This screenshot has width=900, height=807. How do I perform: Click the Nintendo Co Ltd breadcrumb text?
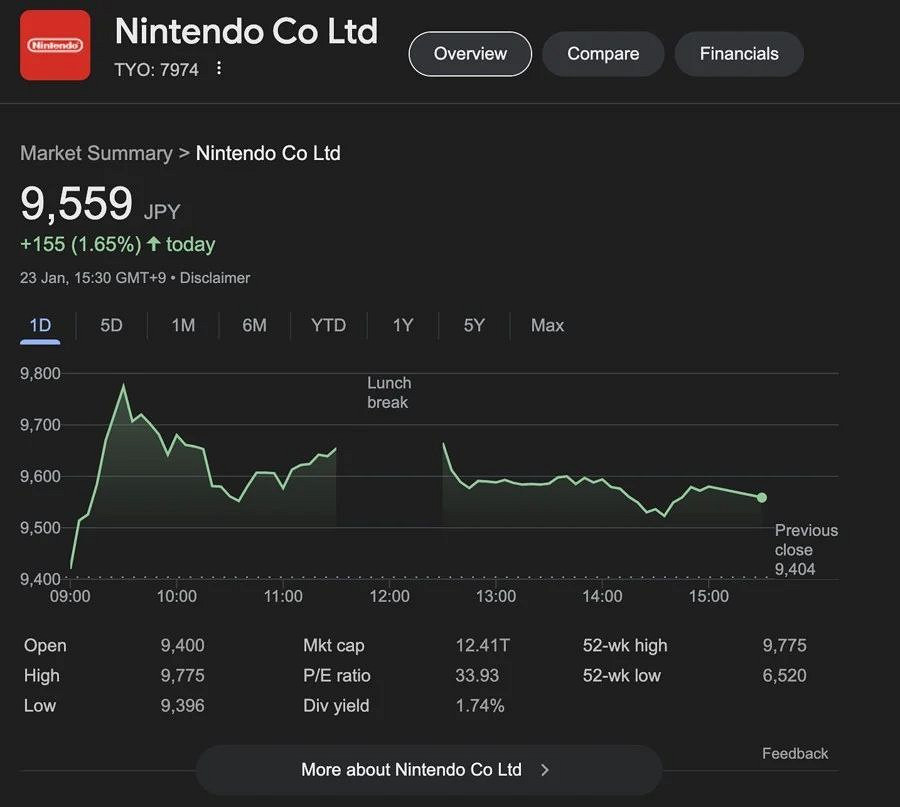pyautogui.click(x=268, y=153)
